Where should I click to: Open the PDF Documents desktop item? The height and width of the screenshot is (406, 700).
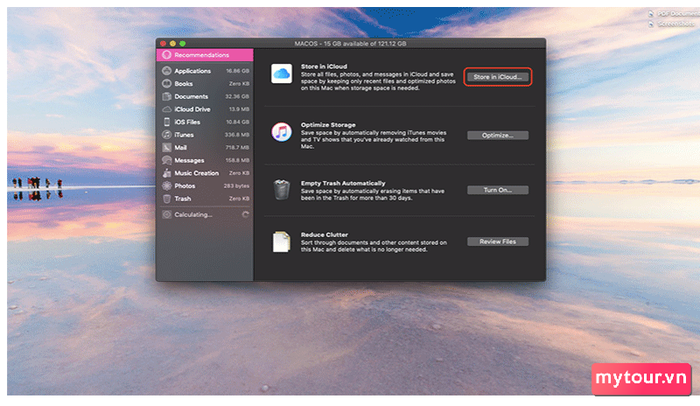[x=674, y=14]
